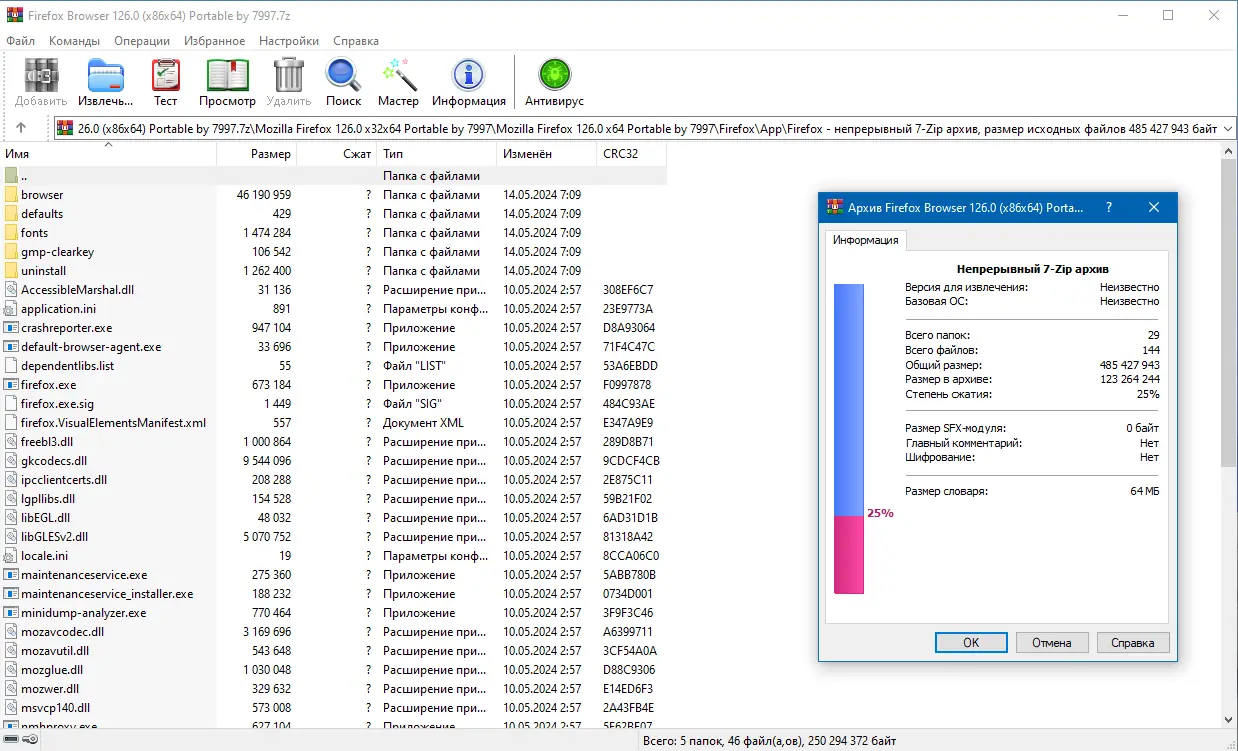The height and width of the screenshot is (751, 1238).
Task: Click the crashreporter.exe file icon
Action: pyautogui.click(x=11, y=328)
